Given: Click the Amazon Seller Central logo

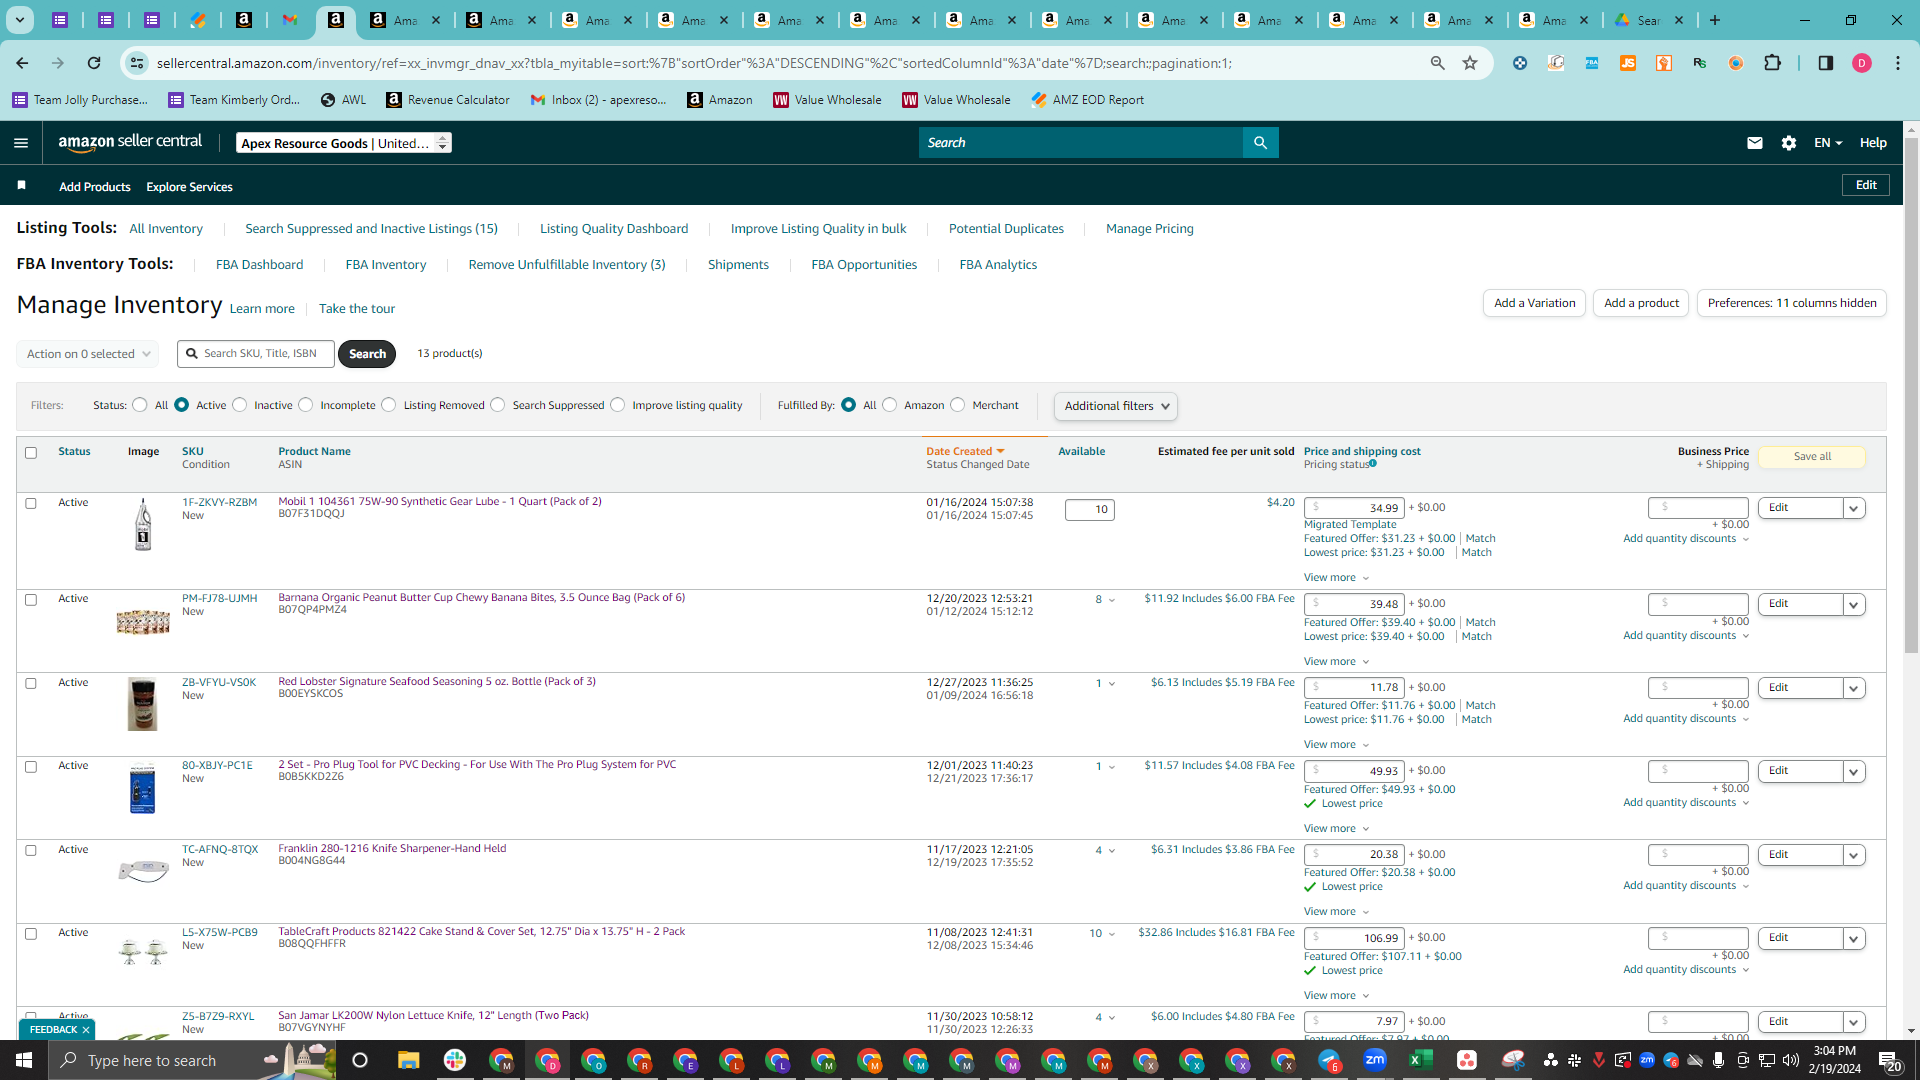Looking at the screenshot, I should click(x=130, y=142).
